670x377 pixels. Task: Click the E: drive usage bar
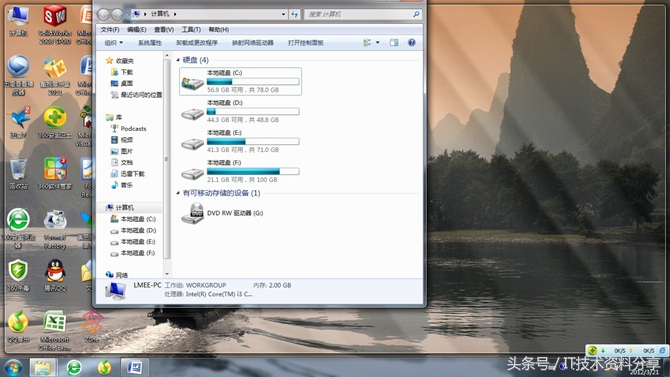pos(253,141)
